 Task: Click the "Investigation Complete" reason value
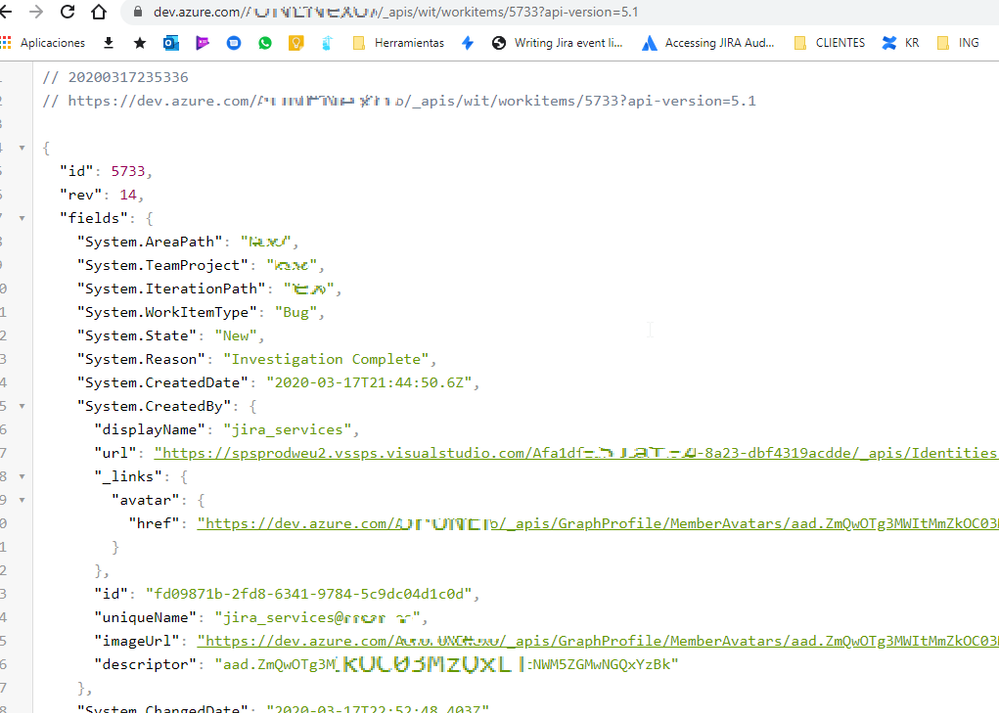click(x=326, y=359)
